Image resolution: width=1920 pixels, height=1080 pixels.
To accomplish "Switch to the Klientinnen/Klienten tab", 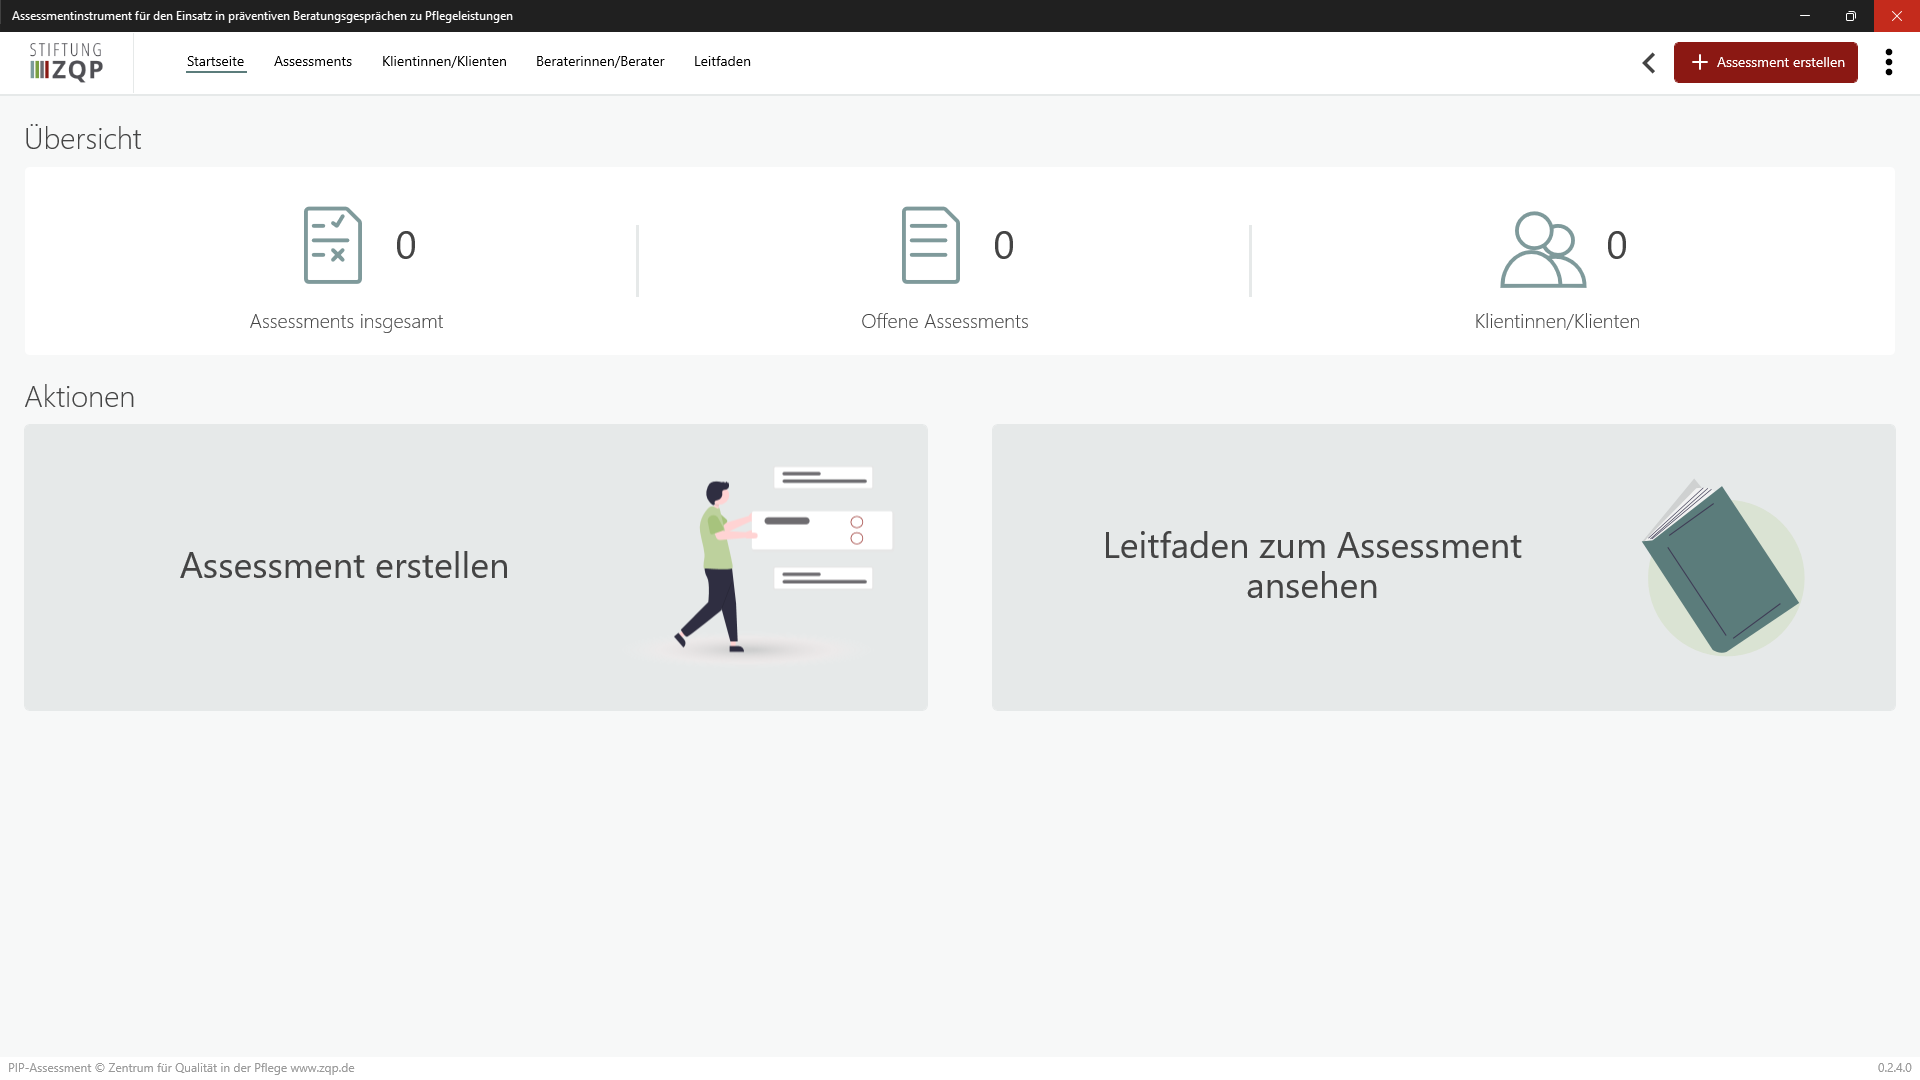I will 444,62.
